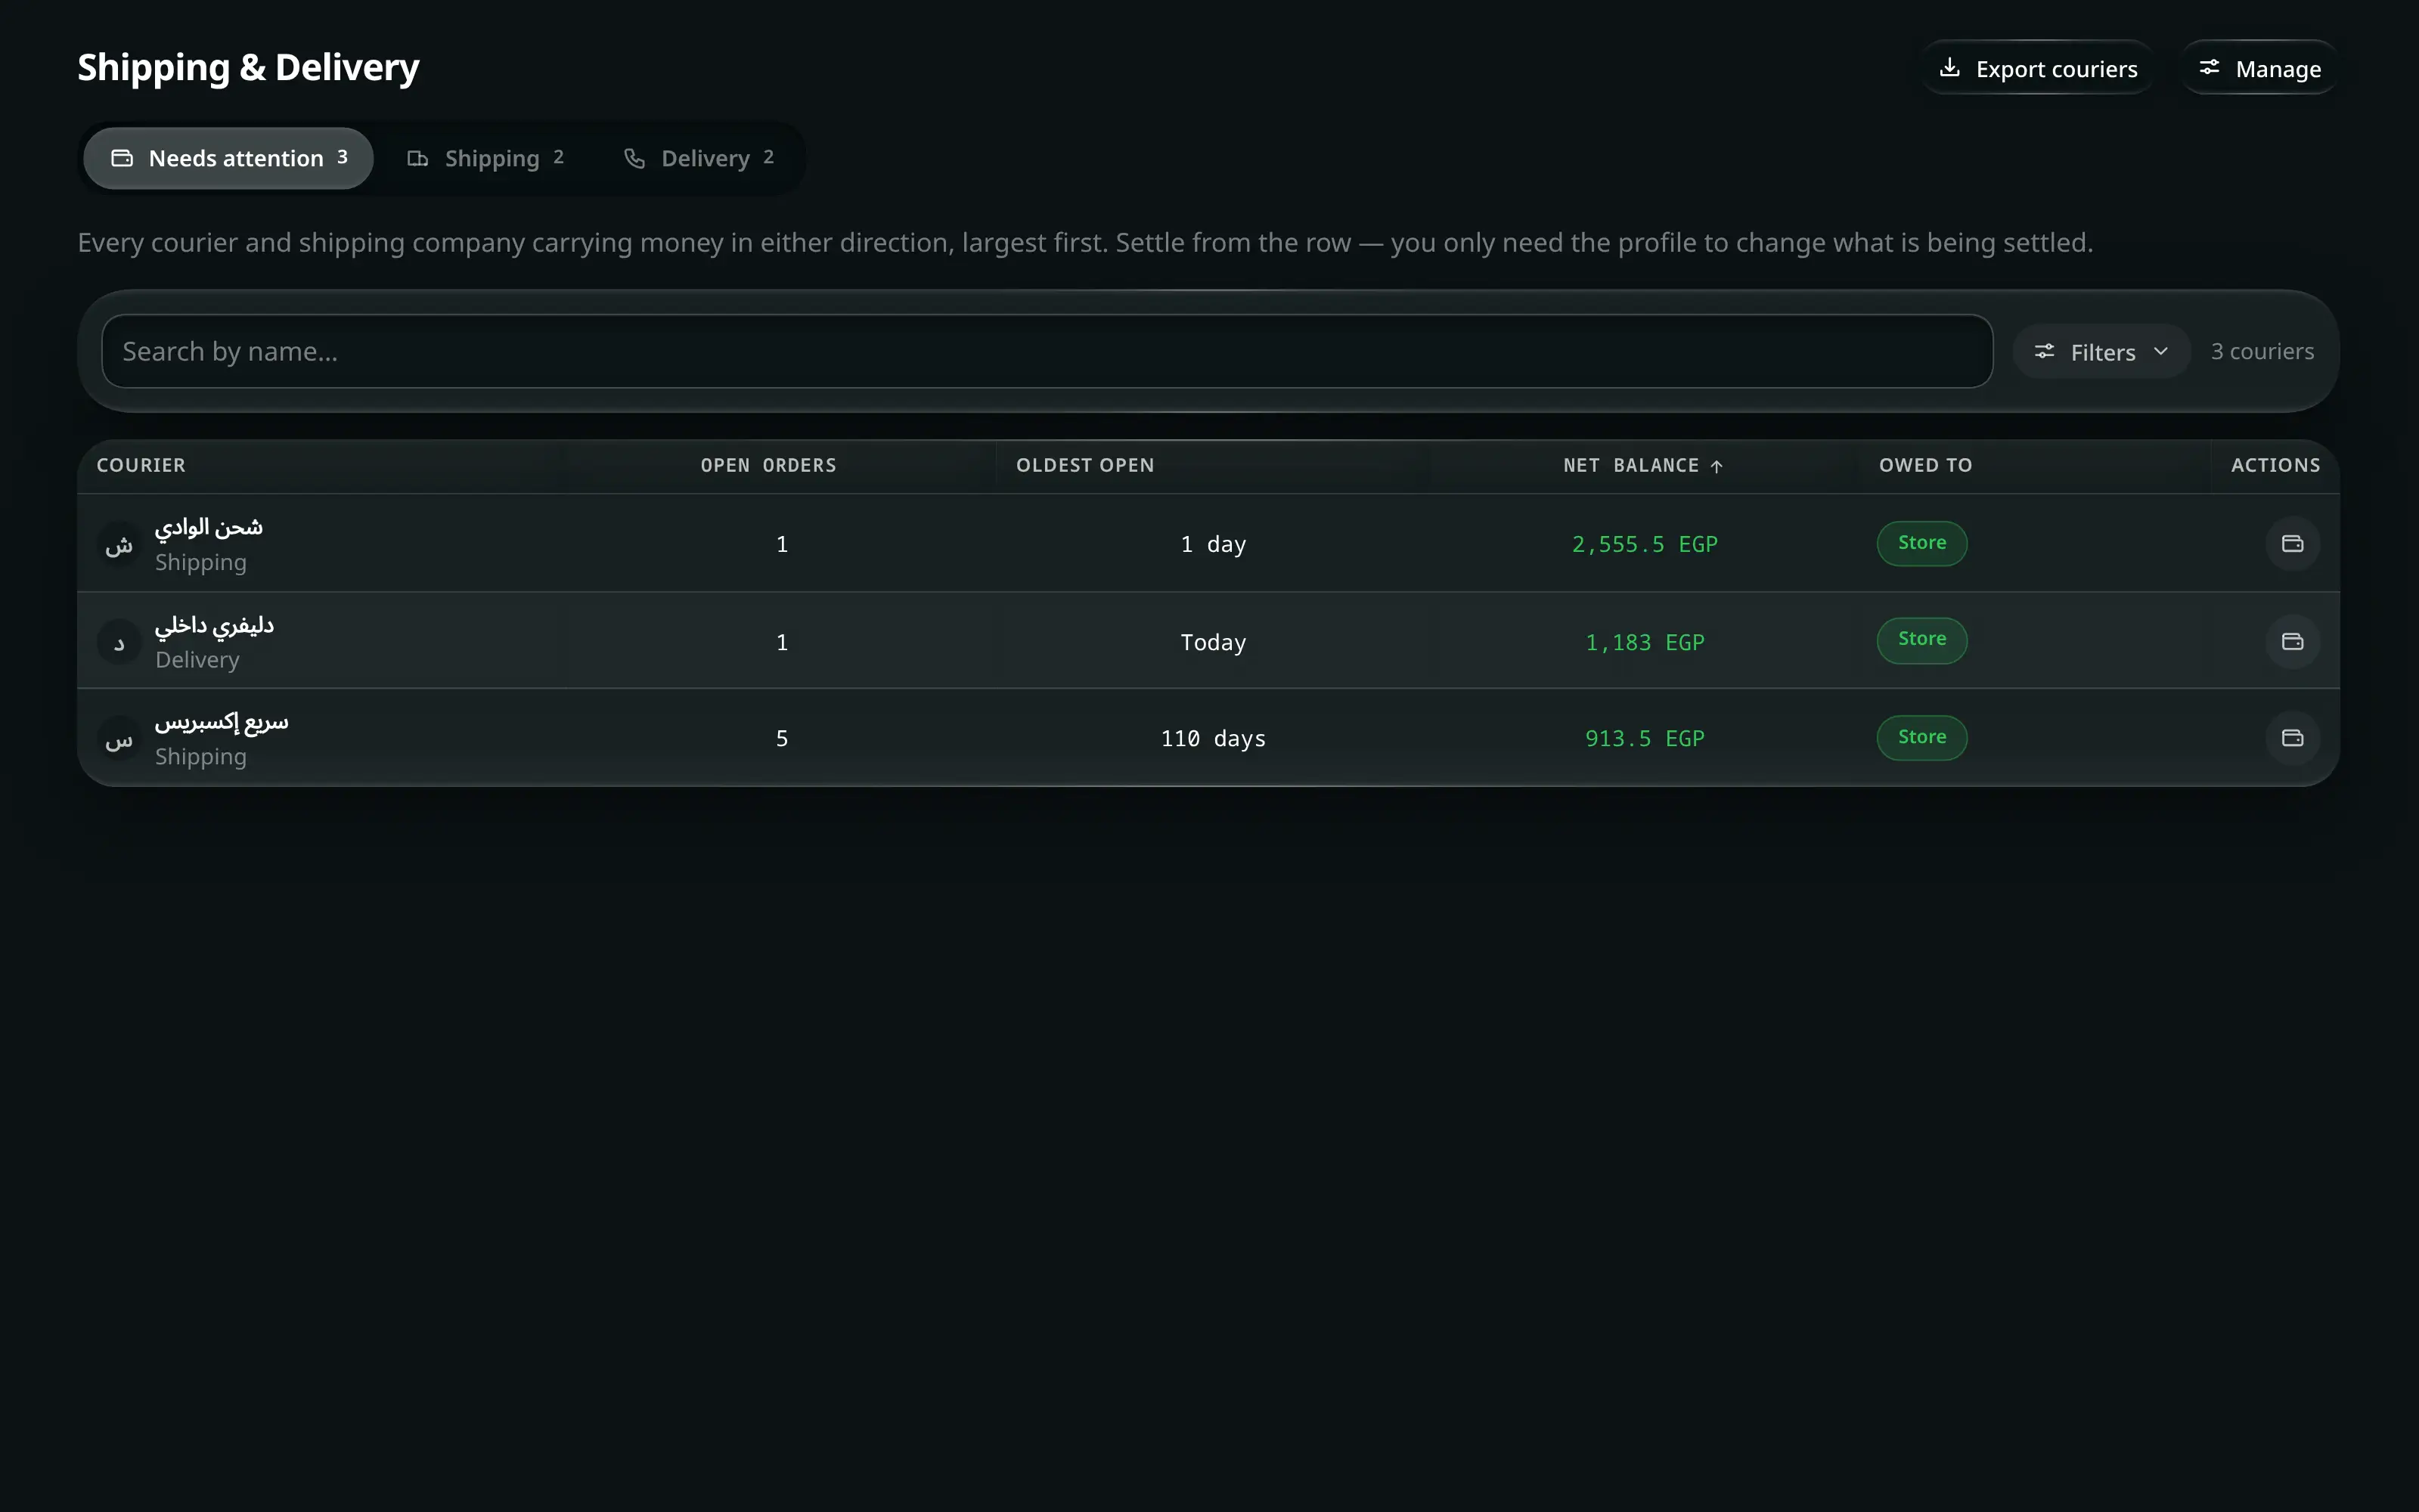
Task: Click the Store badge in the 913.5 EGP row
Action: pos(1921,738)
